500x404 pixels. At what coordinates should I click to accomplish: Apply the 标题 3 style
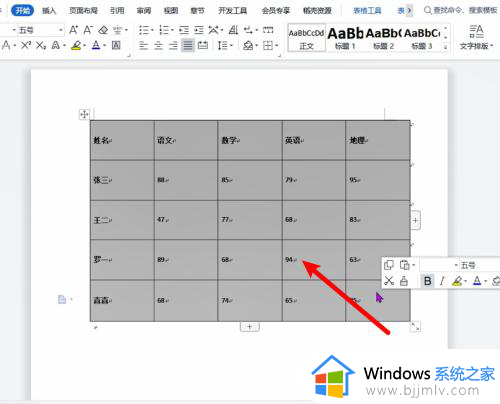(422, 38)
